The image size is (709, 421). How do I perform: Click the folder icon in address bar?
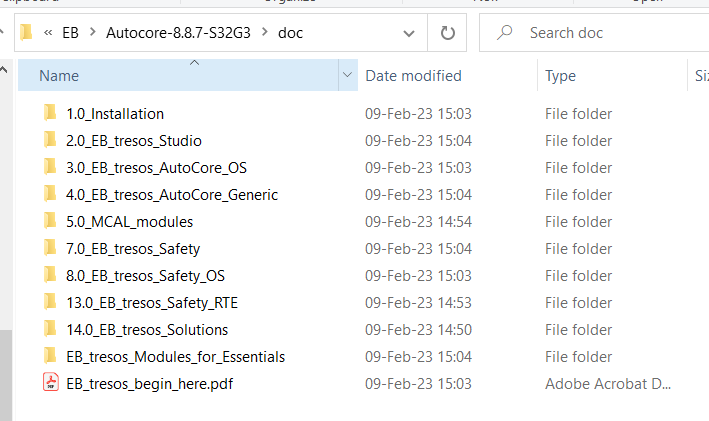tap(26, 33)
